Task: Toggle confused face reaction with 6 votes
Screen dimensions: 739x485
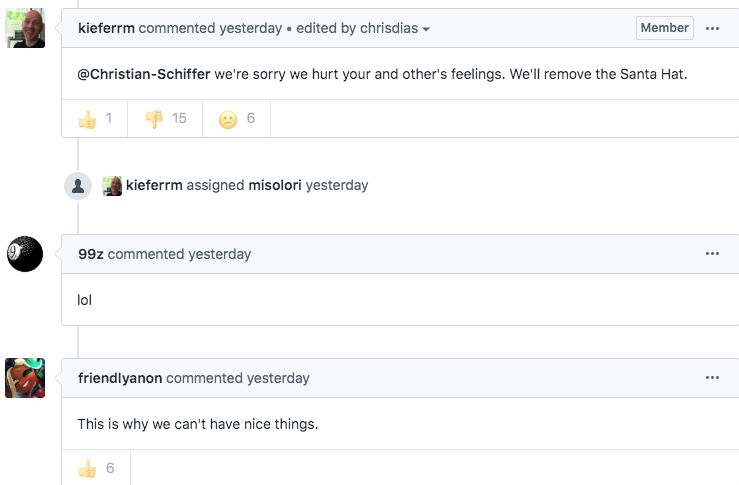Action: (x=237, y=119)
